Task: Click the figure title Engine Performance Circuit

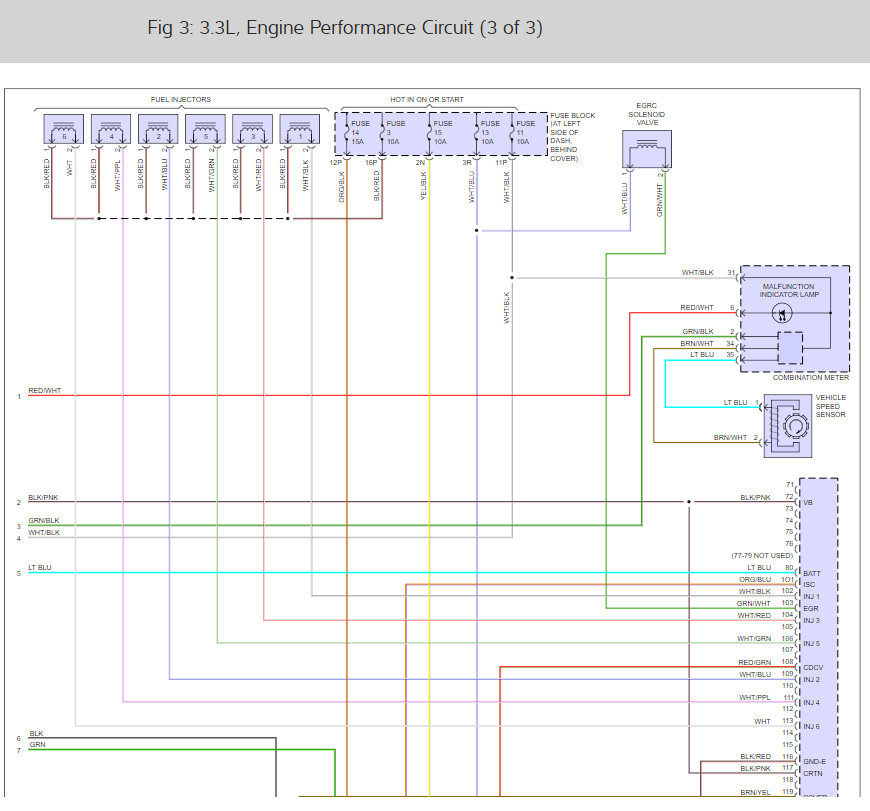Action: (x=345, y=28)
